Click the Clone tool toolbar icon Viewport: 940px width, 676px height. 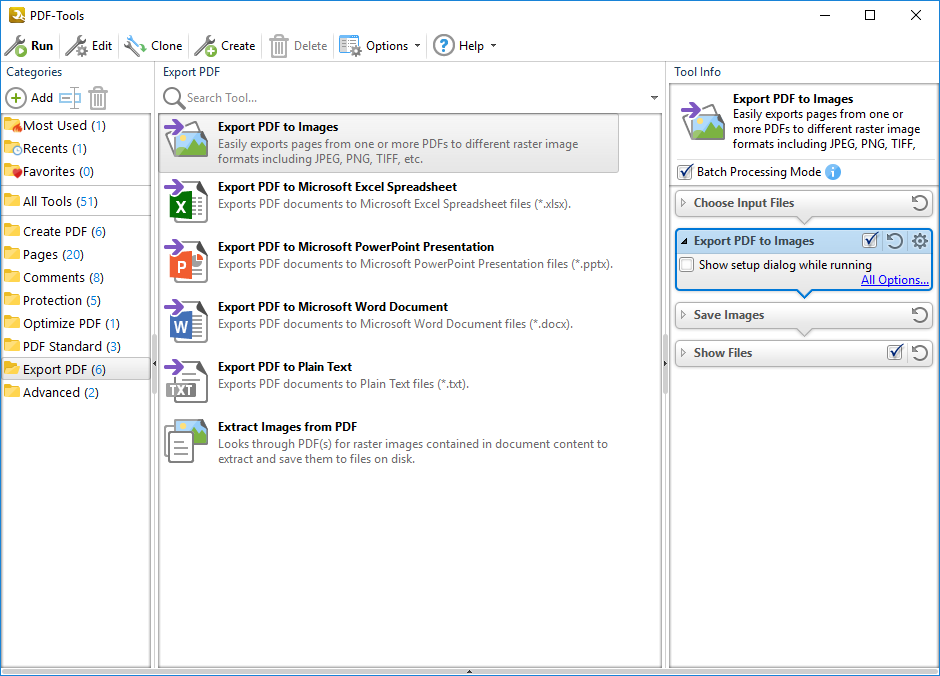[x=135, y=46]
